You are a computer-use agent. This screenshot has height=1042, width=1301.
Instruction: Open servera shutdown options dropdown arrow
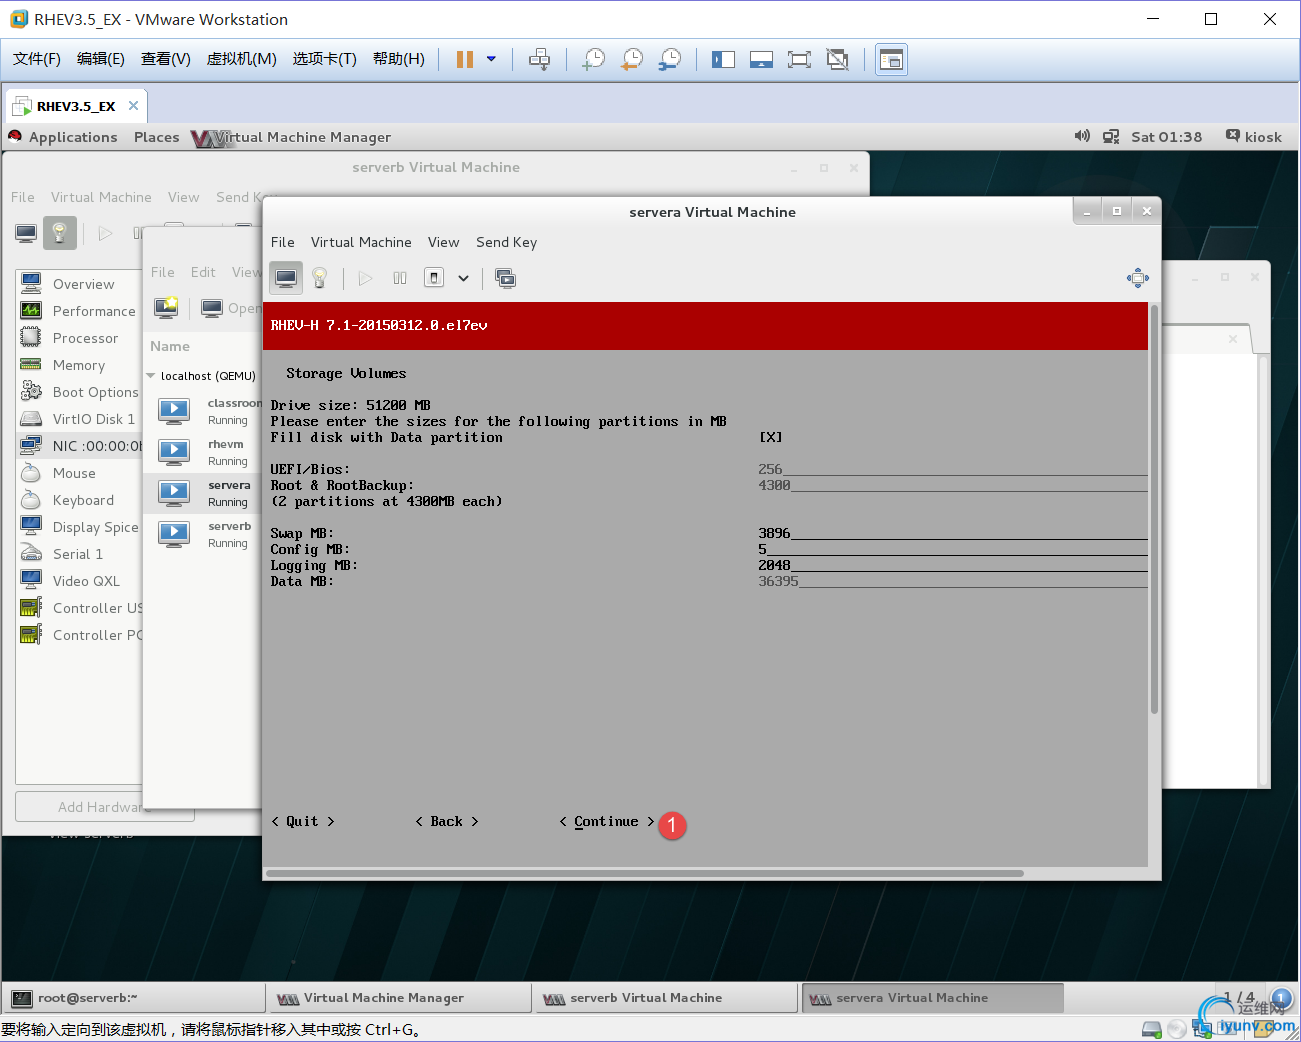tap(463, 278)
